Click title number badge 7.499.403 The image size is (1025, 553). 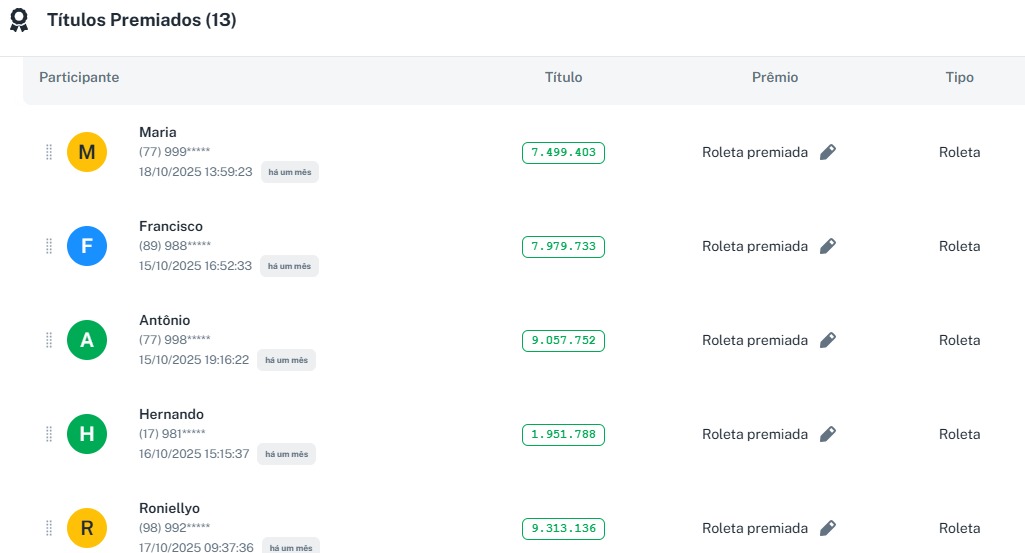[x=563, y=152]
